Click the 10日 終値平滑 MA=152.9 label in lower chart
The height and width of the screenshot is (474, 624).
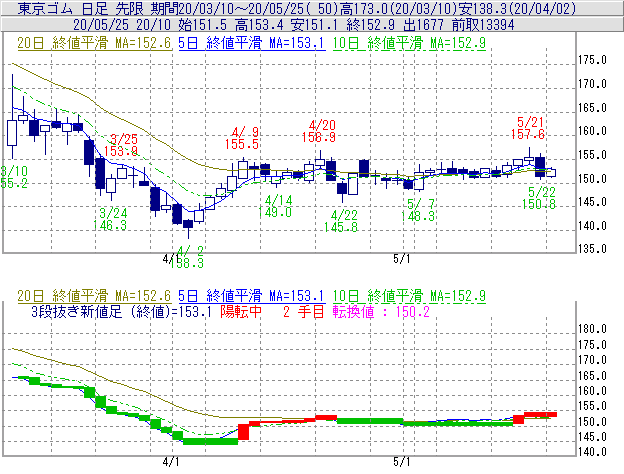pos(409,296)
